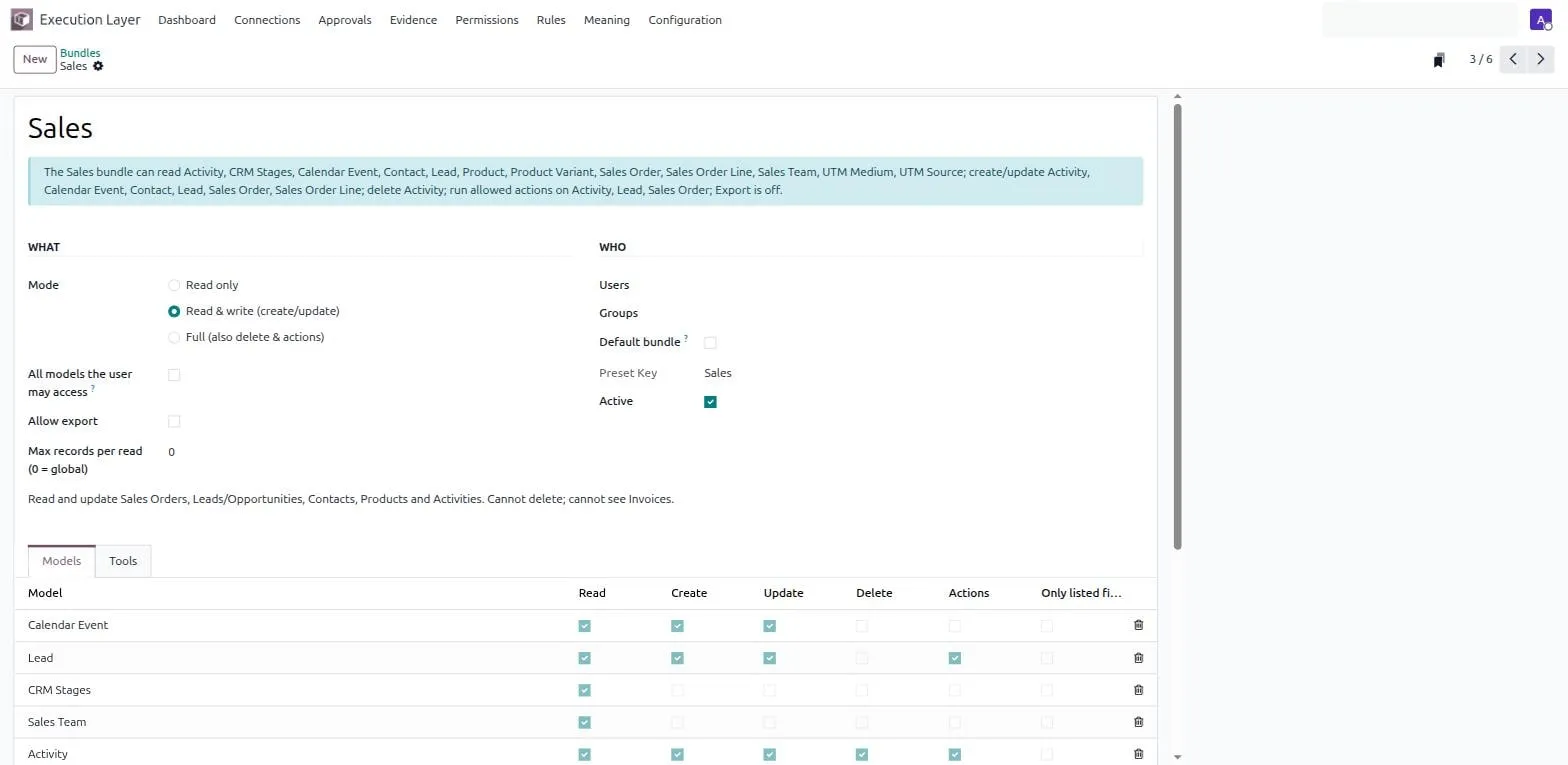Screen dimensions: 1568x765
Task: Open the Rules menu
Action: (x=551, y=20)
